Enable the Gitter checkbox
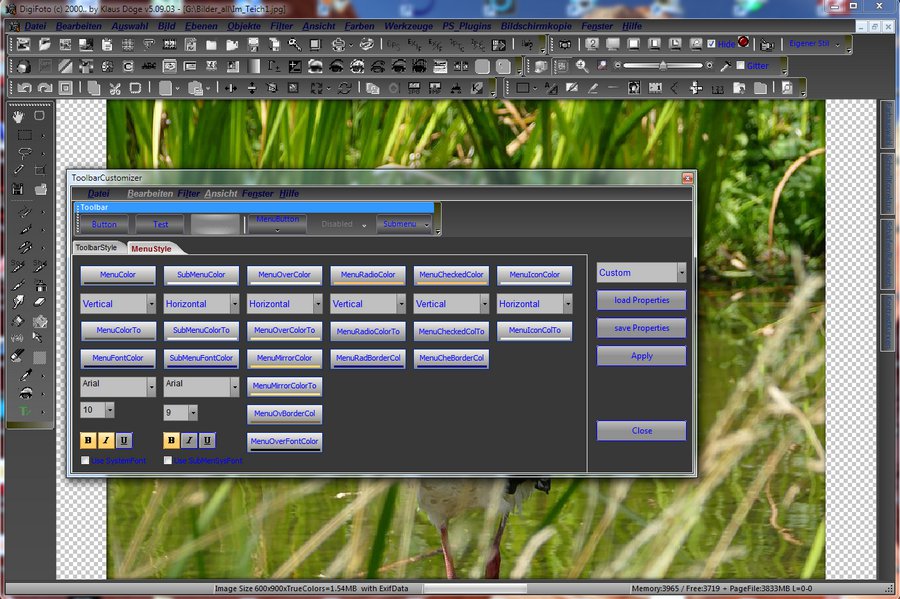Image resolution: width=900 pixels, height=599 pixels. click(740, 66)
